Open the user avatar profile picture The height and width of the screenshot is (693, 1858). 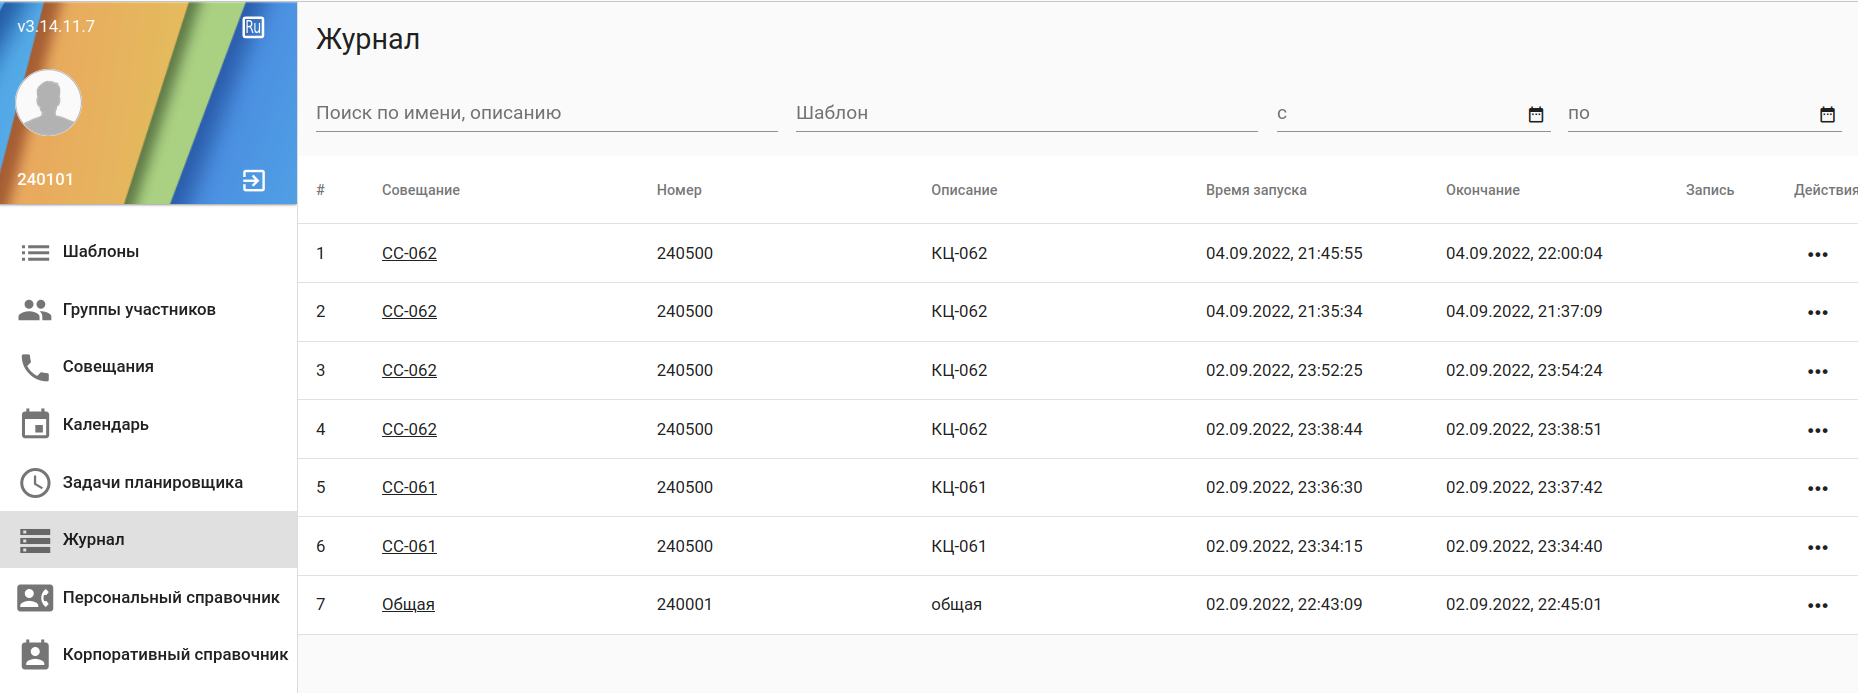tap(48, 103)
